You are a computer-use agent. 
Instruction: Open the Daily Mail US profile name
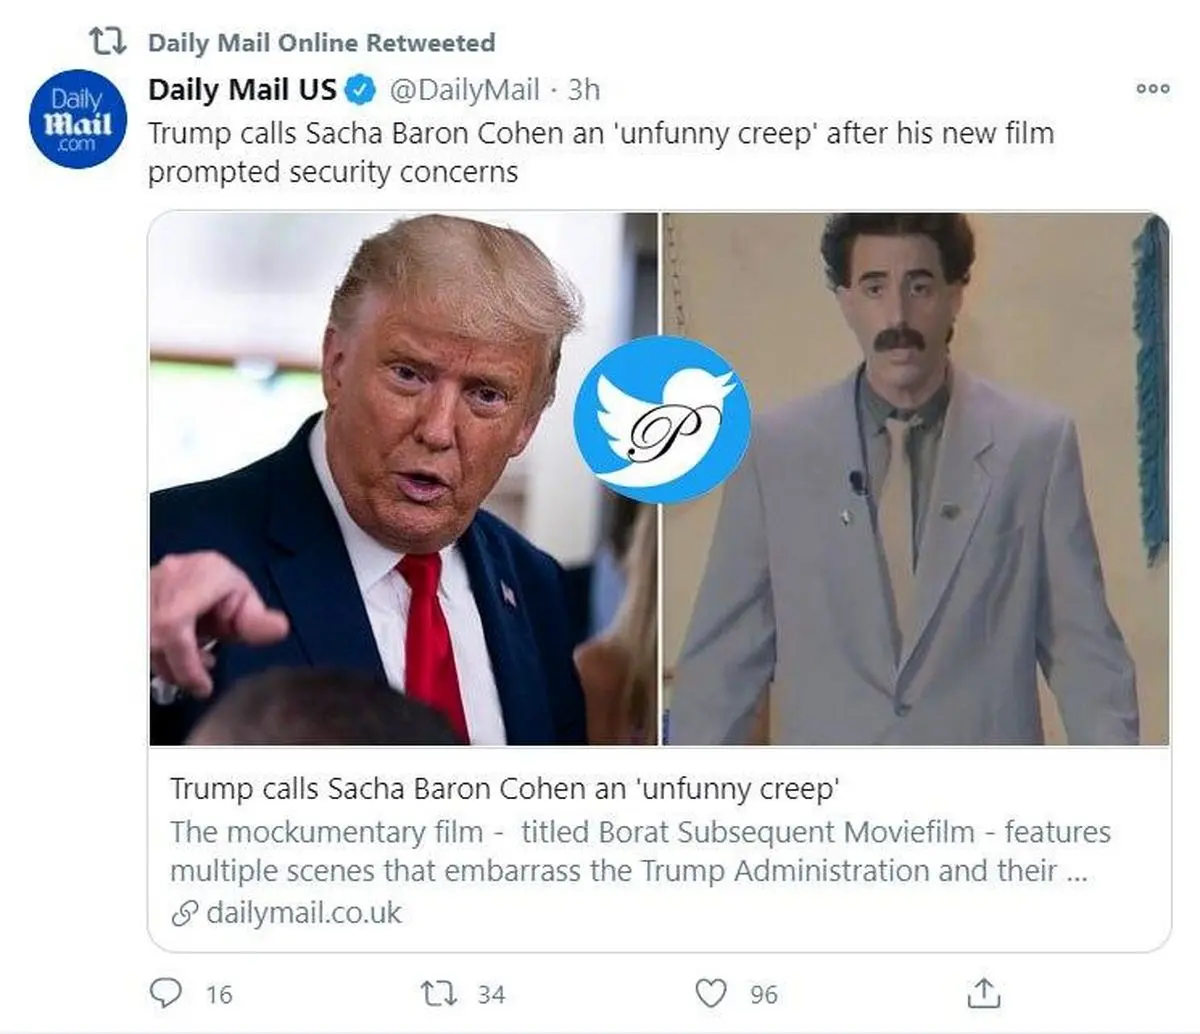[242, 90]
